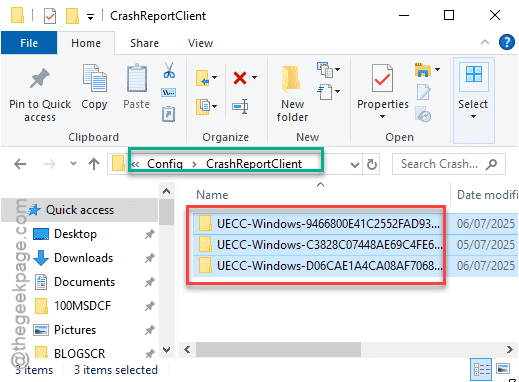Select Quick access in navigation pane
This screenshot has width=519, height=382.
pyautogui.click(x=80, y=210)
